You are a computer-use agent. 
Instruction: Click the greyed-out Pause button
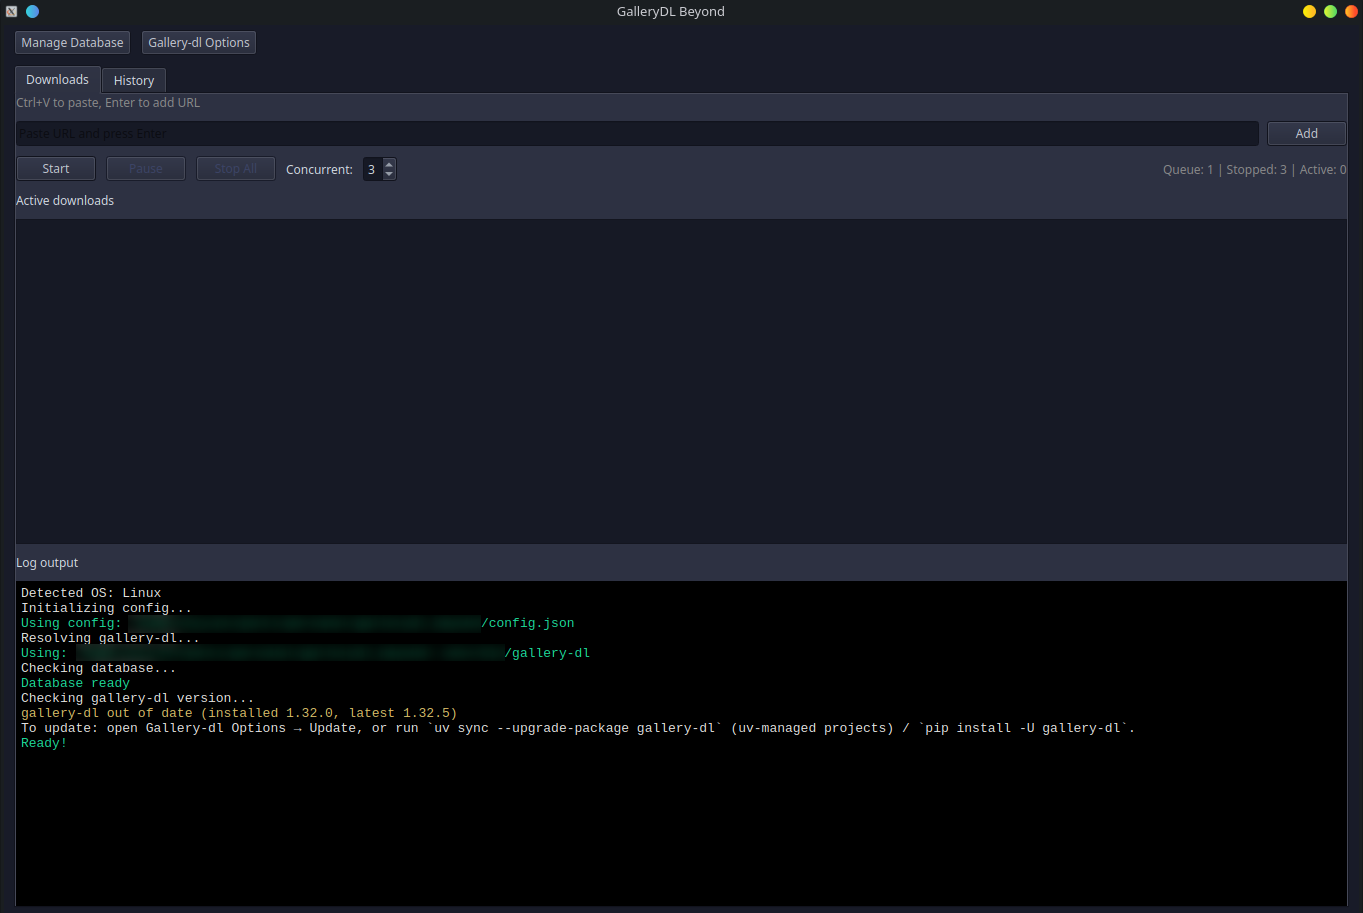[x=146, y=169]
